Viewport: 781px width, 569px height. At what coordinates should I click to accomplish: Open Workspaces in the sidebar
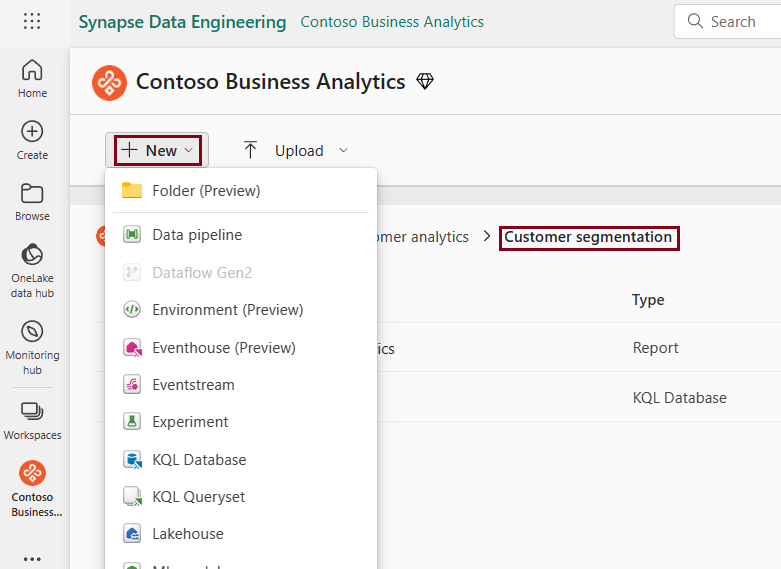[x=32, y=421]
